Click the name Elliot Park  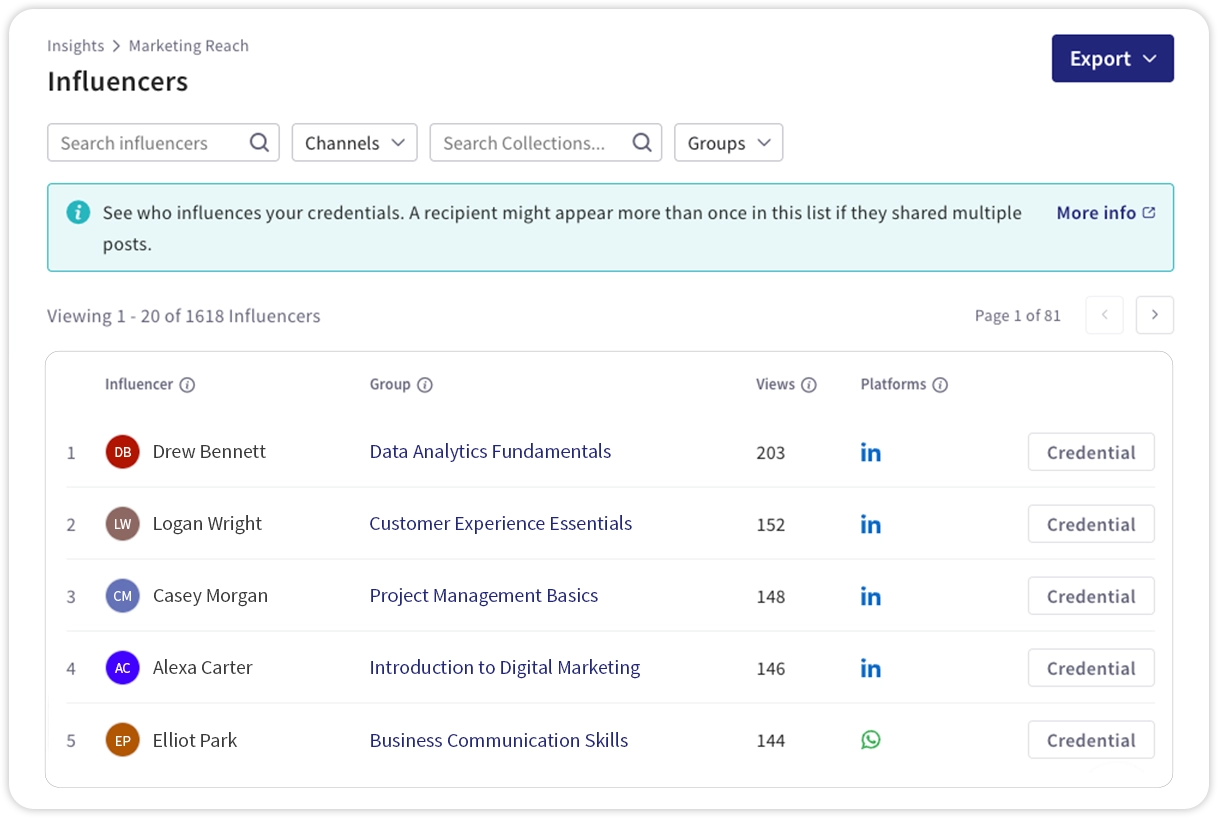click(x=195, y=740)
